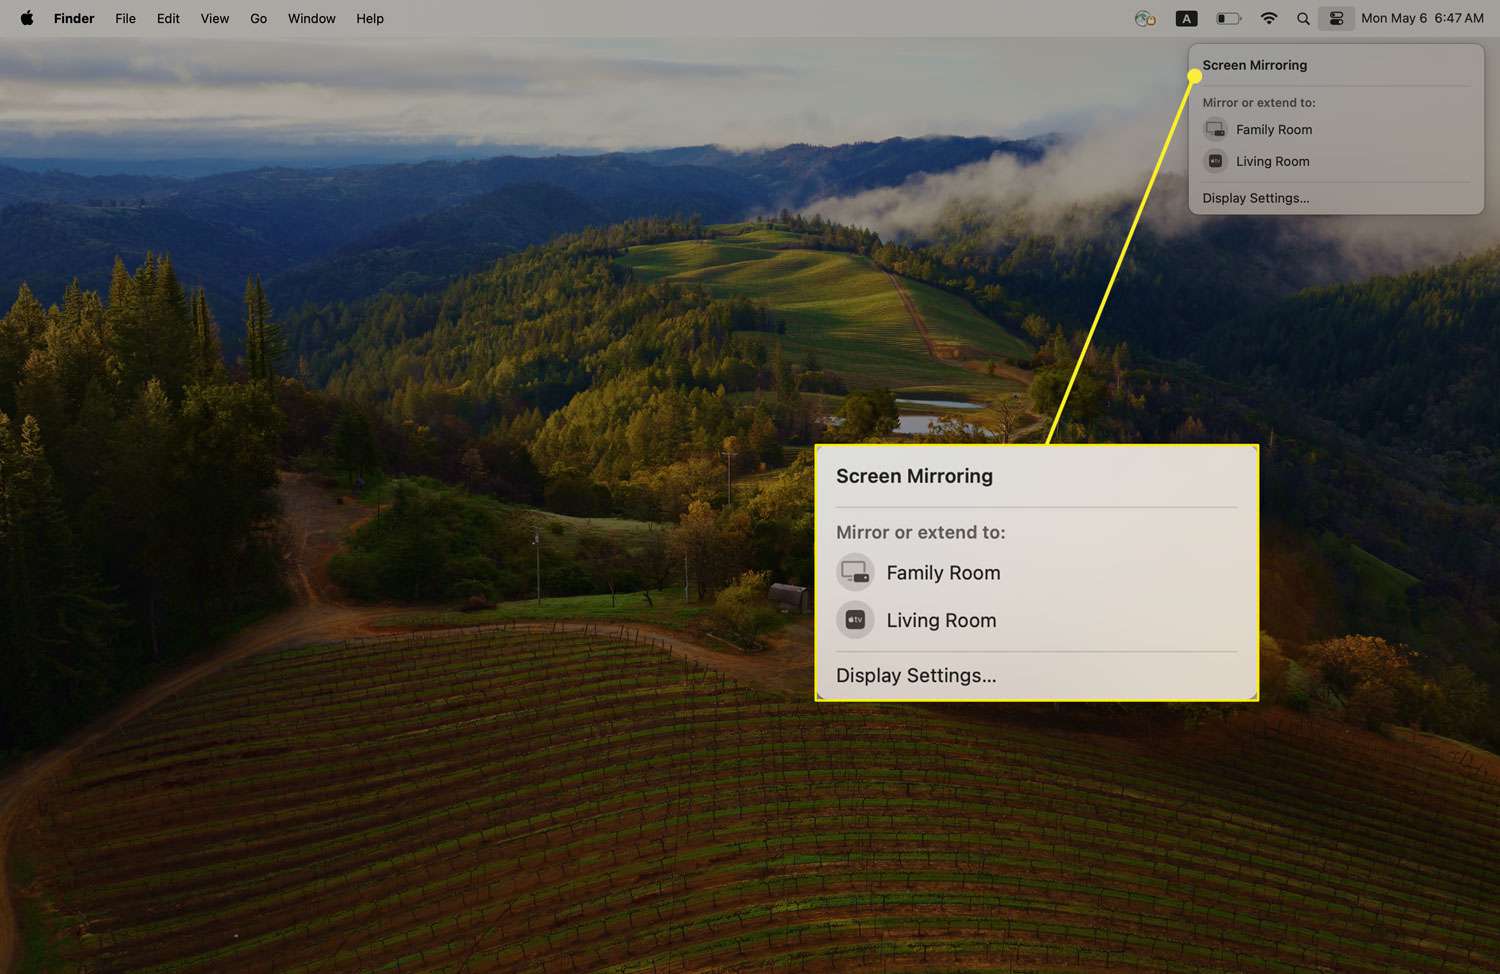
Task: Open the Finder app menu
Action: click(74, 18)
